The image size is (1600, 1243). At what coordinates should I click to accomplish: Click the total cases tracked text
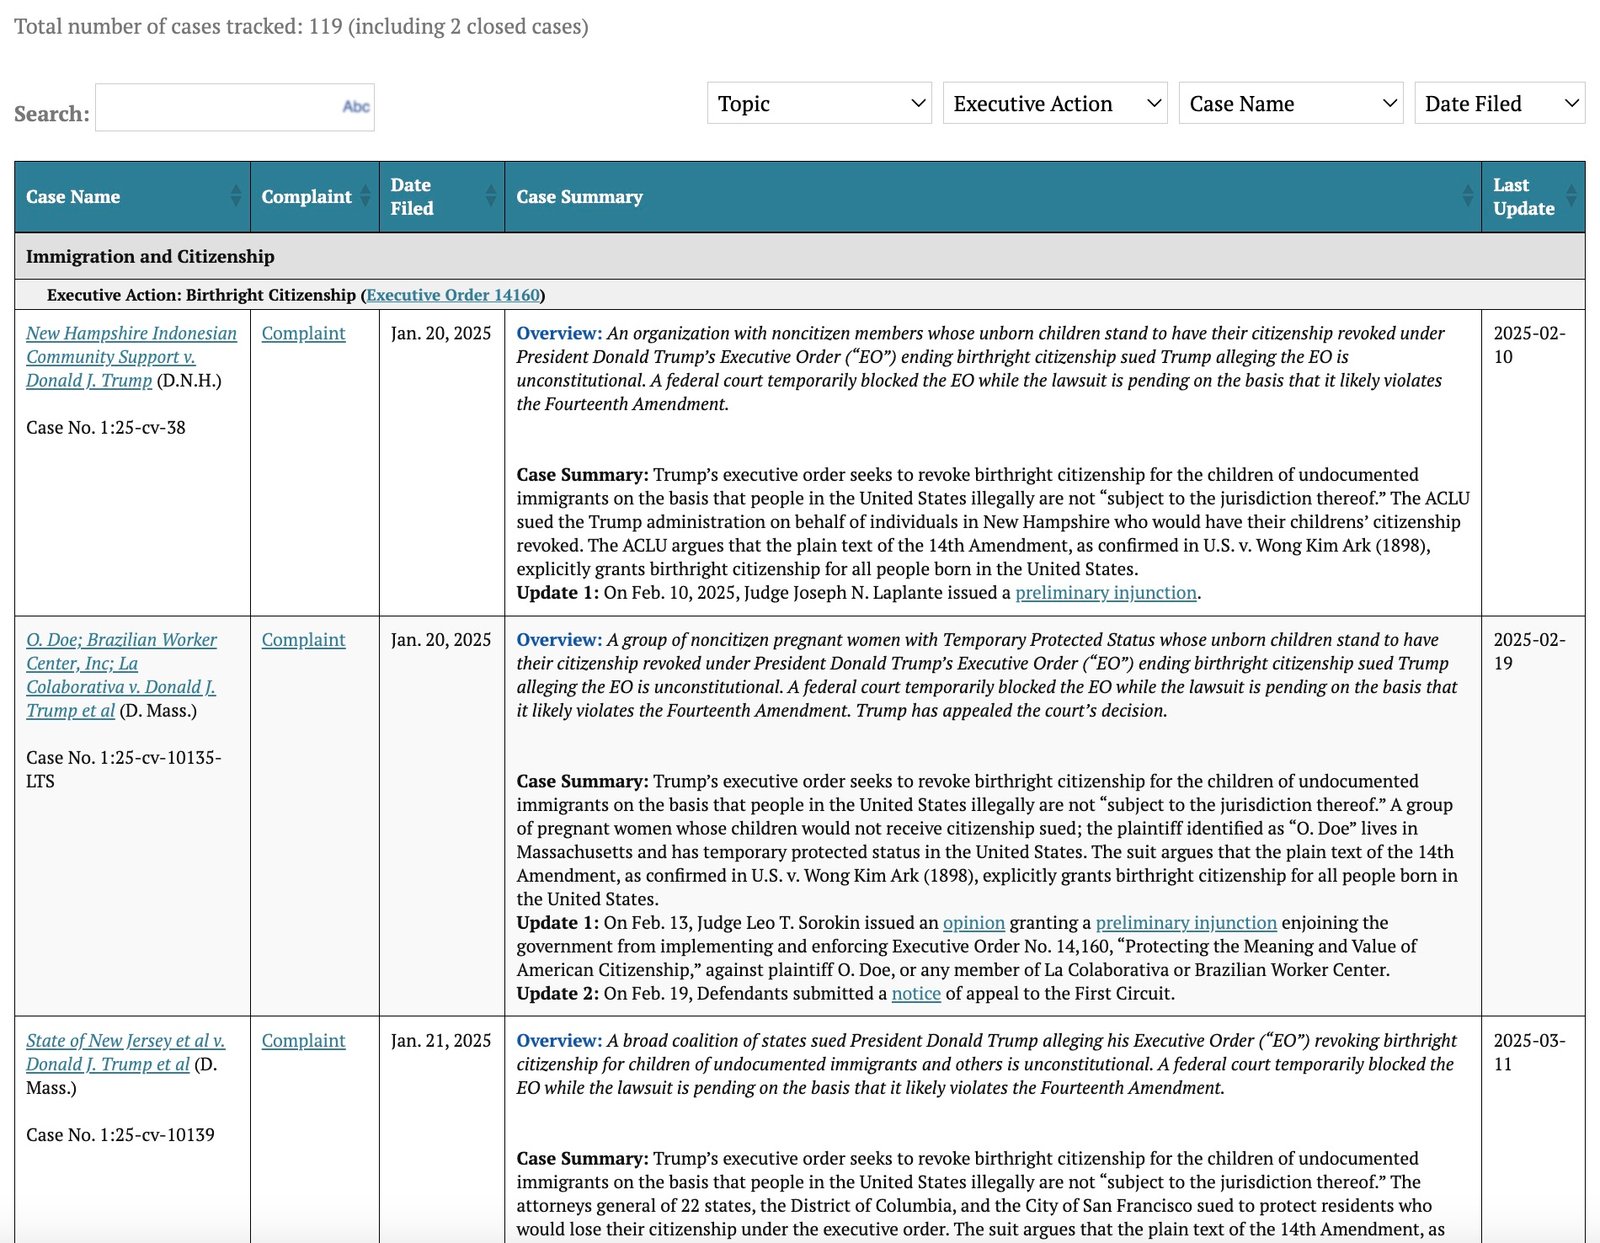click(x=301, y=27)
